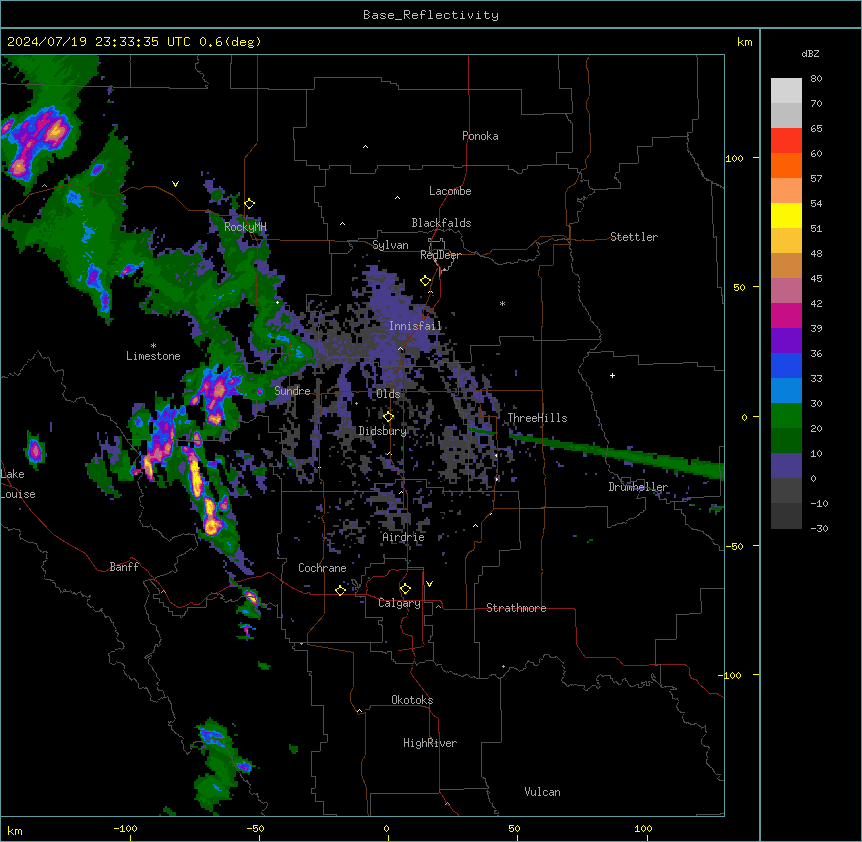The height and width of the screenshot is (842, 862).
Task: Pick the green 20-30 dBZ legend swatch
Action: pyautogui.click(x=786, y=416)
